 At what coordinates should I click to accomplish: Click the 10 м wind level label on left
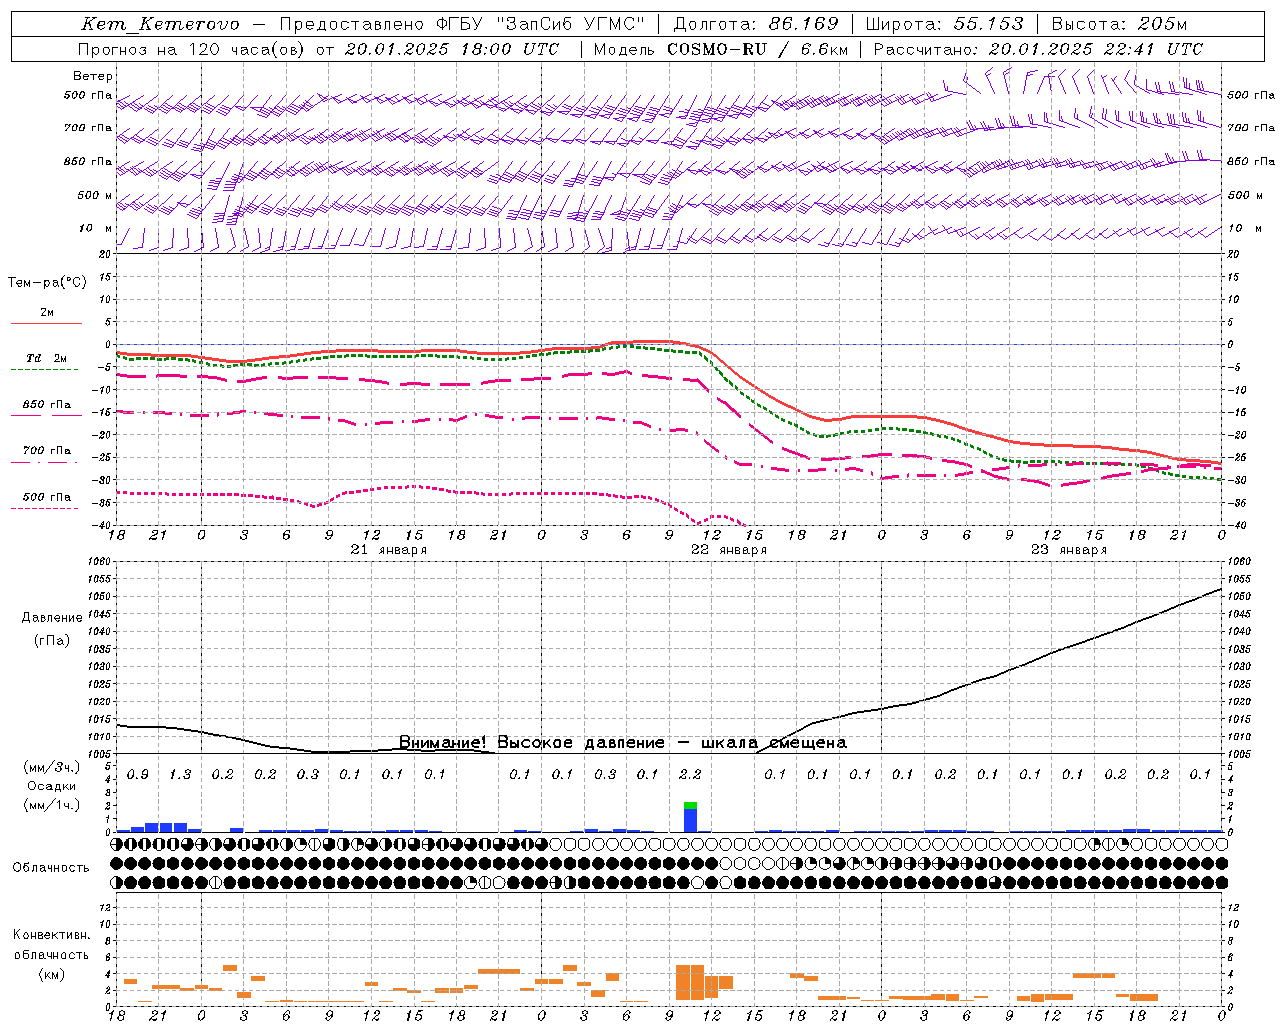[x=96, y=228]
